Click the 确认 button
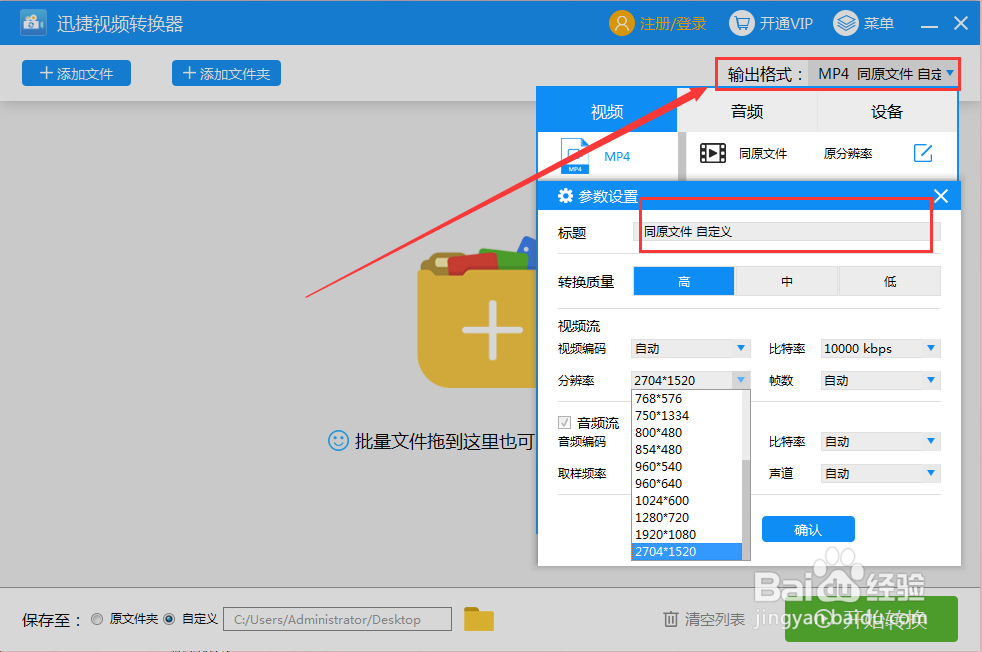The width and height of the screenshot is (982, 652). 808,529
